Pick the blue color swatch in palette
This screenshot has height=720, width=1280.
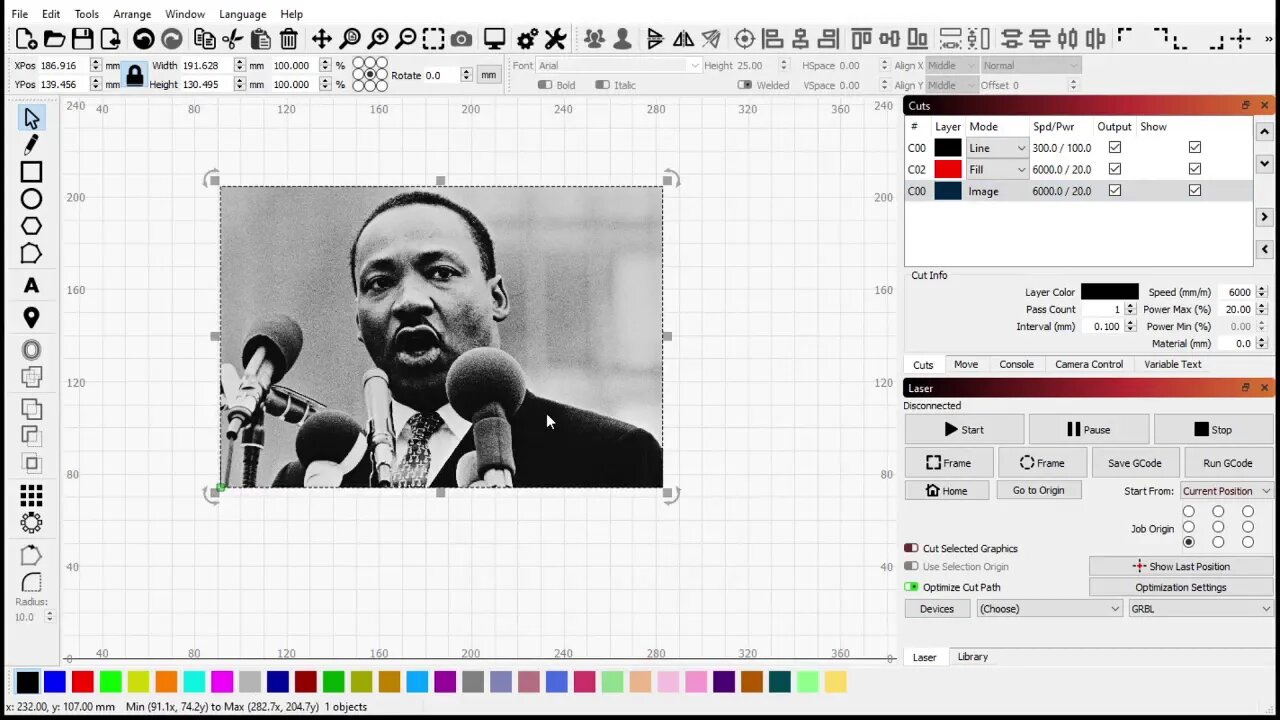pyautogui.click(x=55, y=682)
